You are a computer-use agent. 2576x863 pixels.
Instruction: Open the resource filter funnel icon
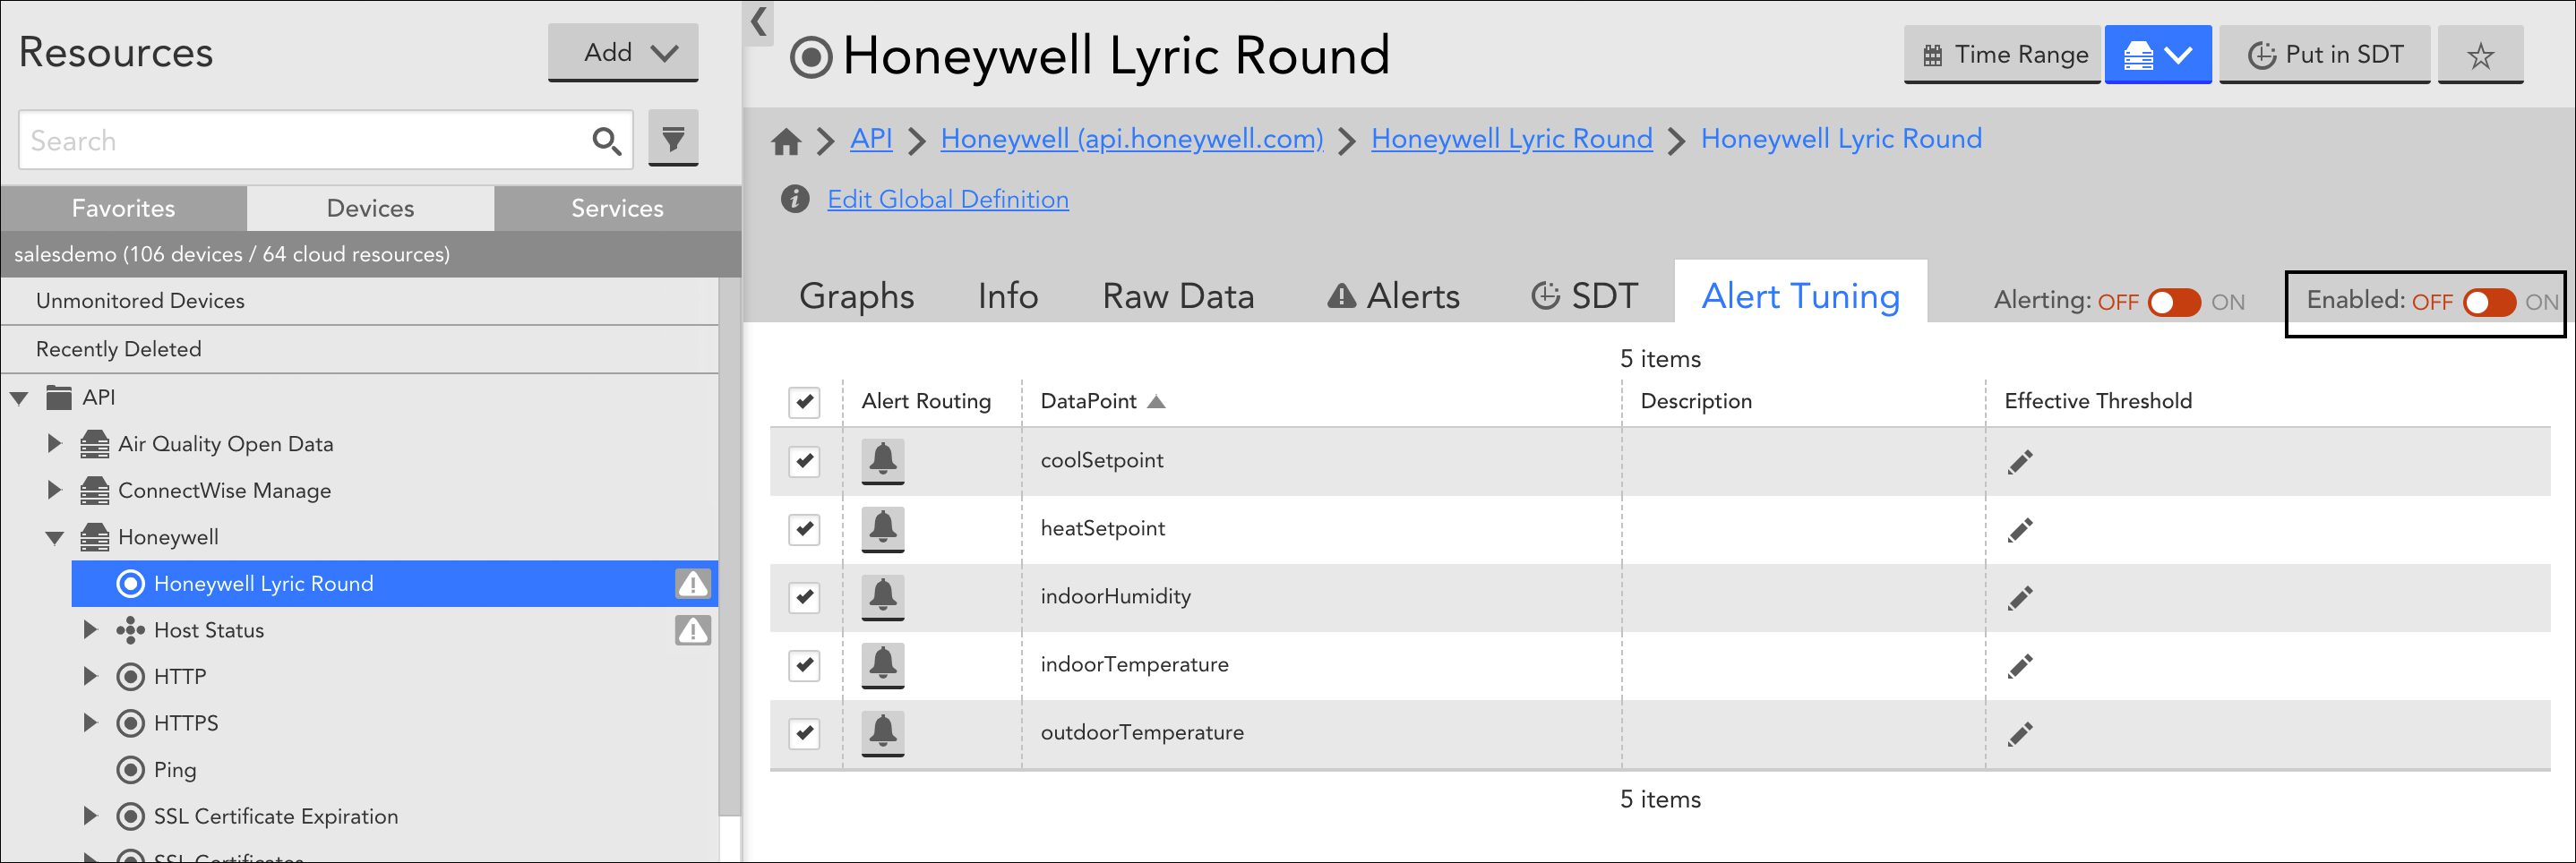[x=673, y=138]
